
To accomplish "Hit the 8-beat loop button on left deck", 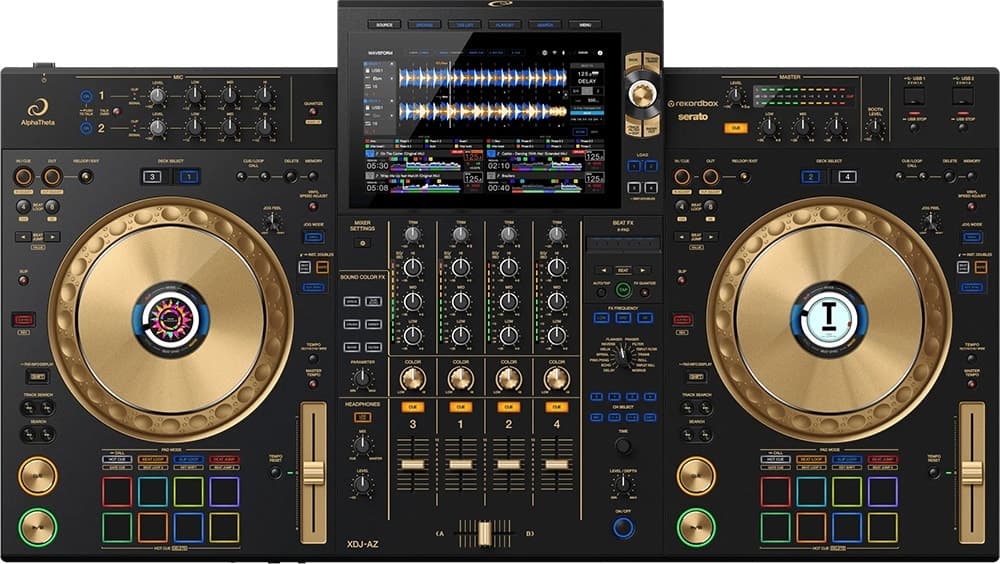I will coord(52,206).
